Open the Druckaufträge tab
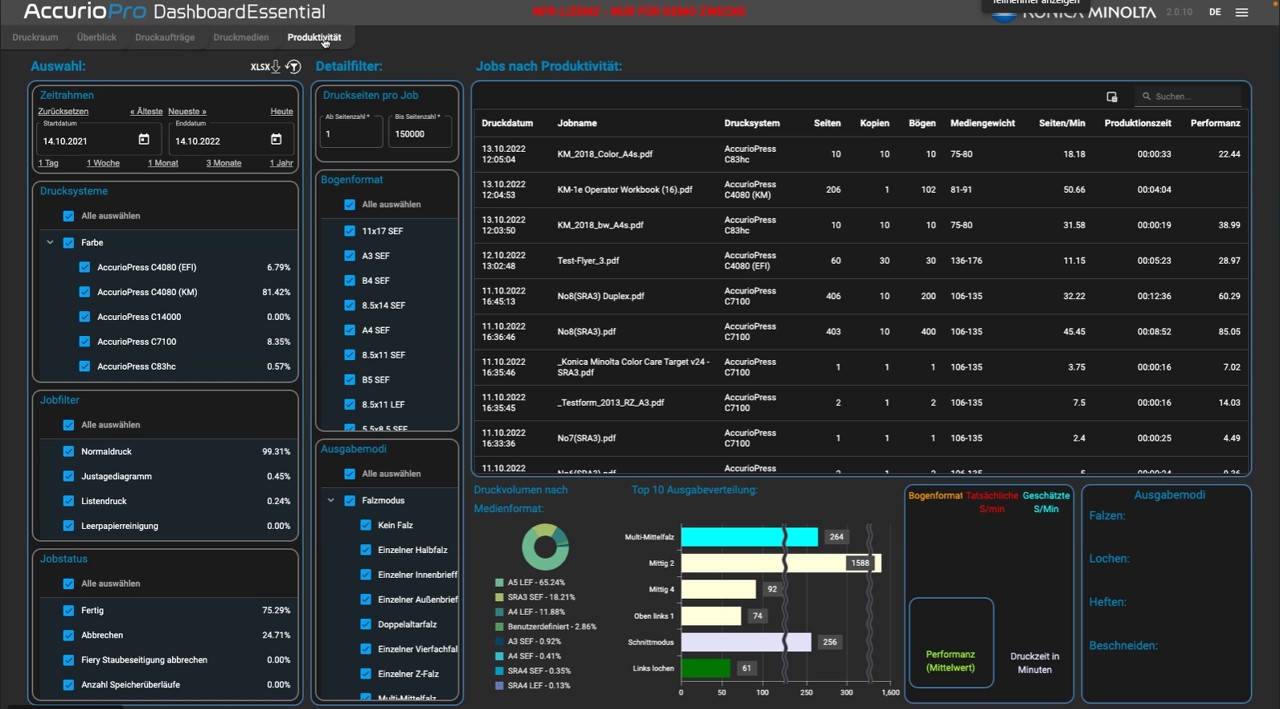This screenshot has width=1280, height=709. (x=165, y=37)
